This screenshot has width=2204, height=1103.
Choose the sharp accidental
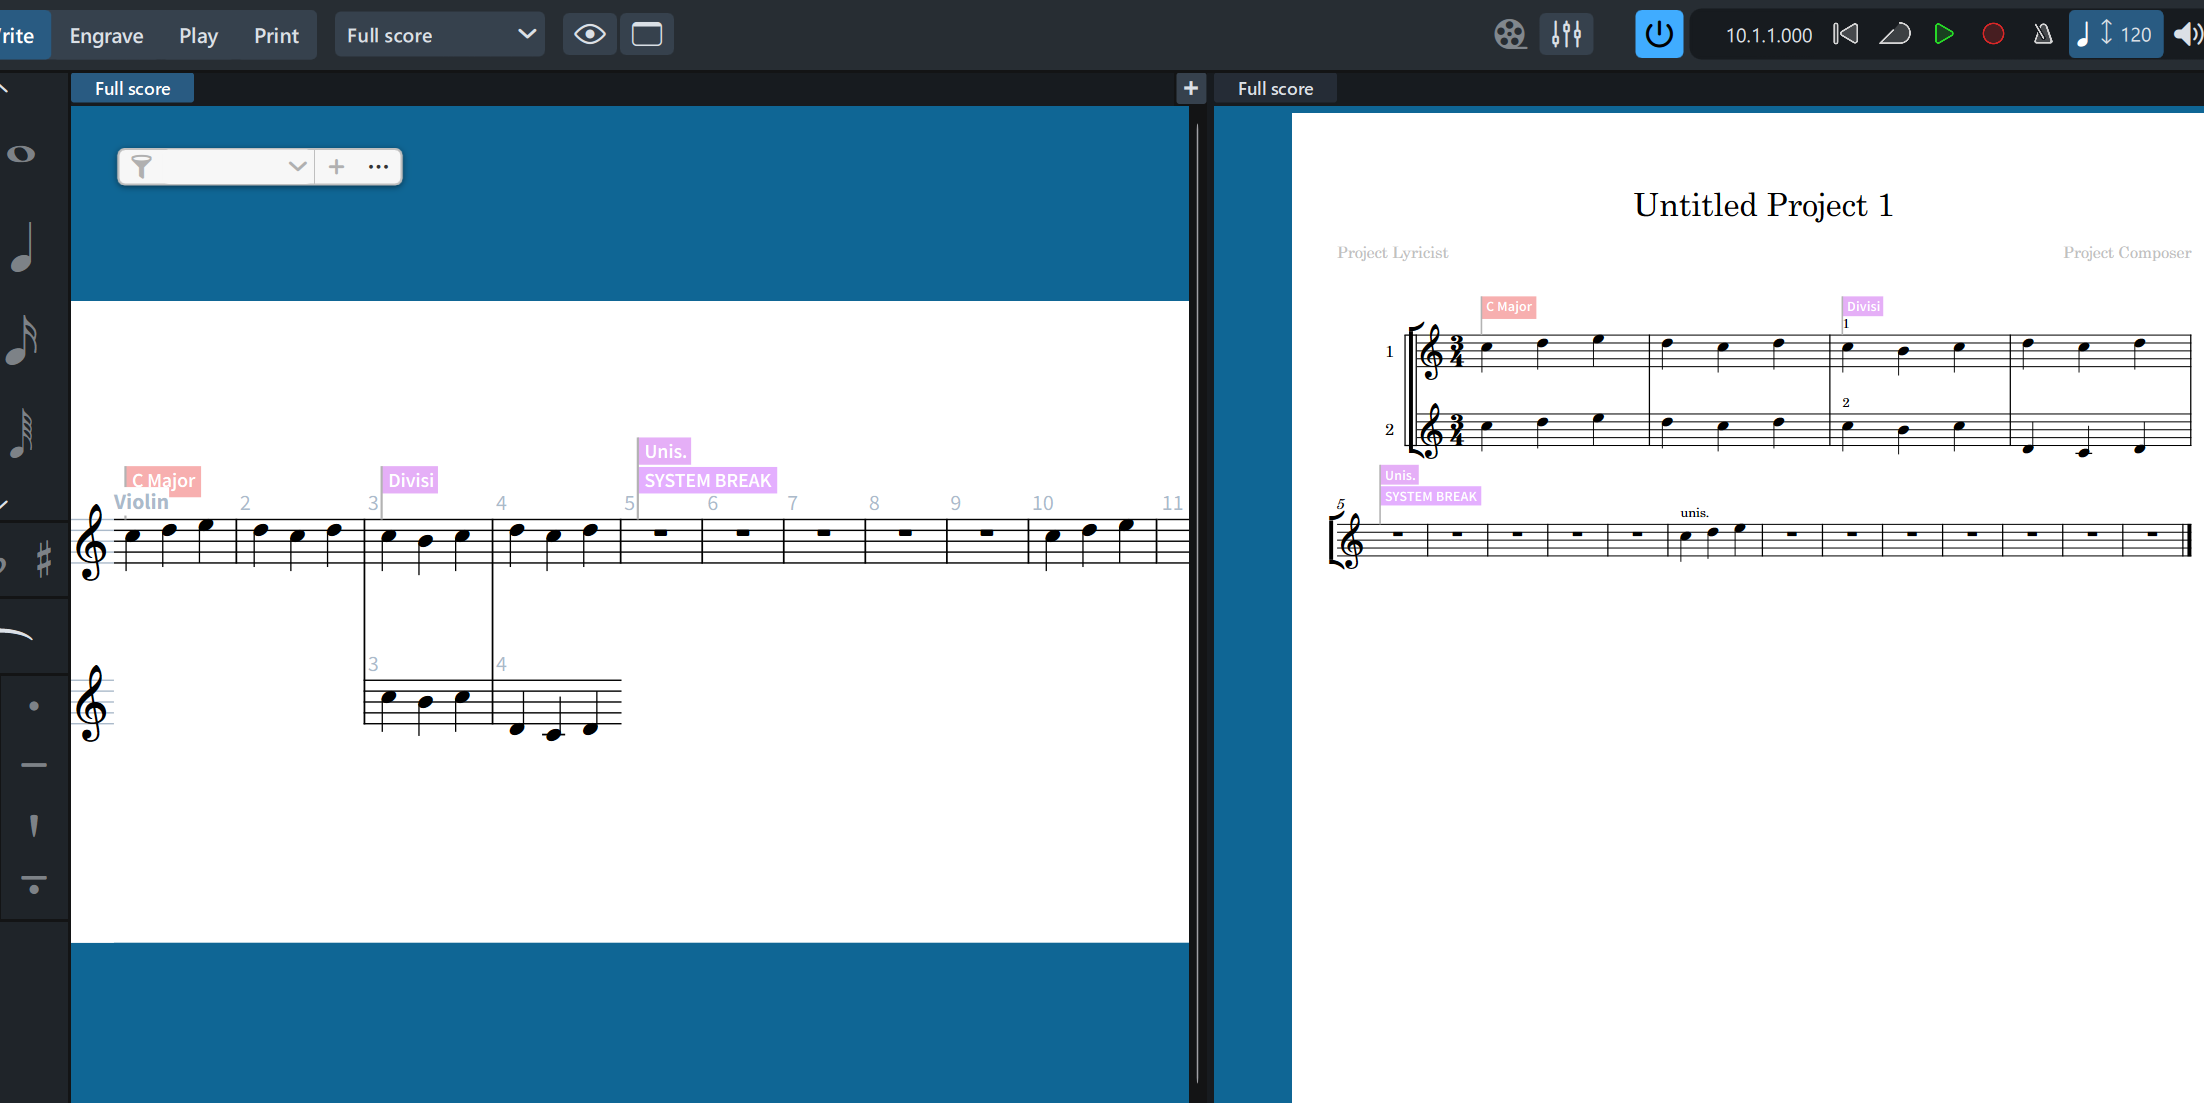[43, 558]
